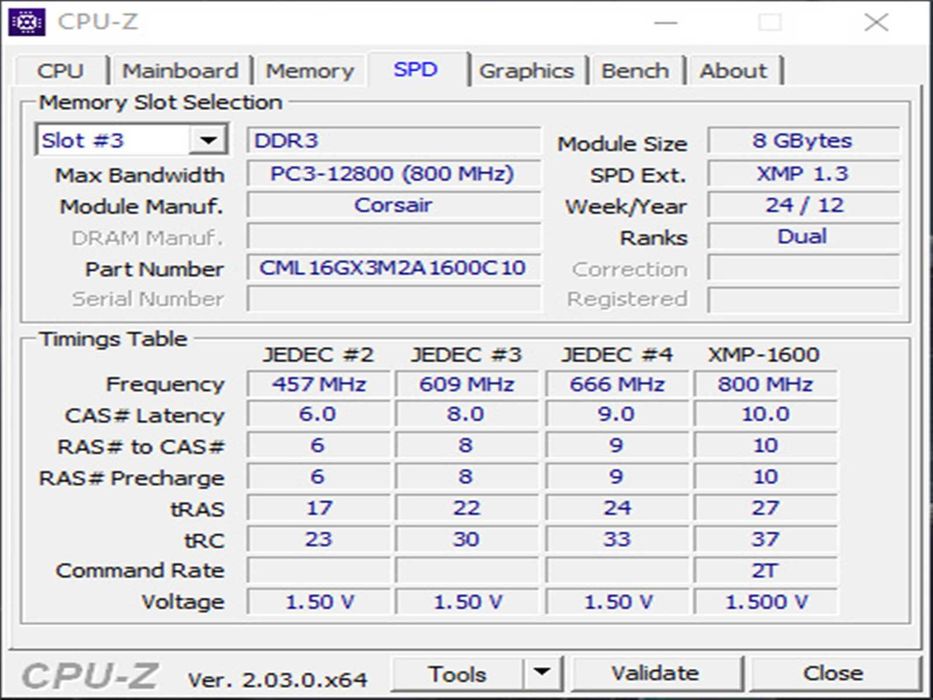Click the tRC value 30

(466, 539)
